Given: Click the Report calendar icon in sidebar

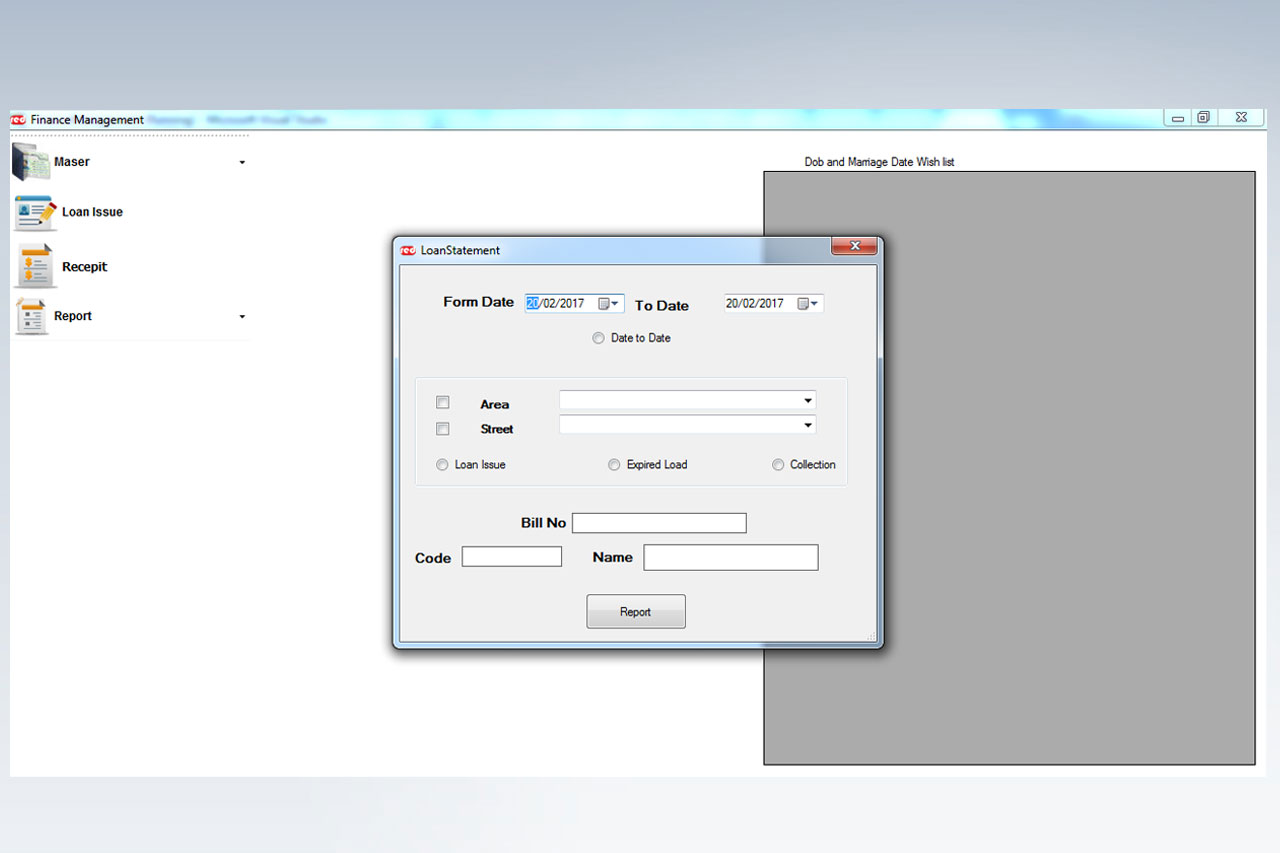Looking at the screenshot, I should tap(31, 316).
